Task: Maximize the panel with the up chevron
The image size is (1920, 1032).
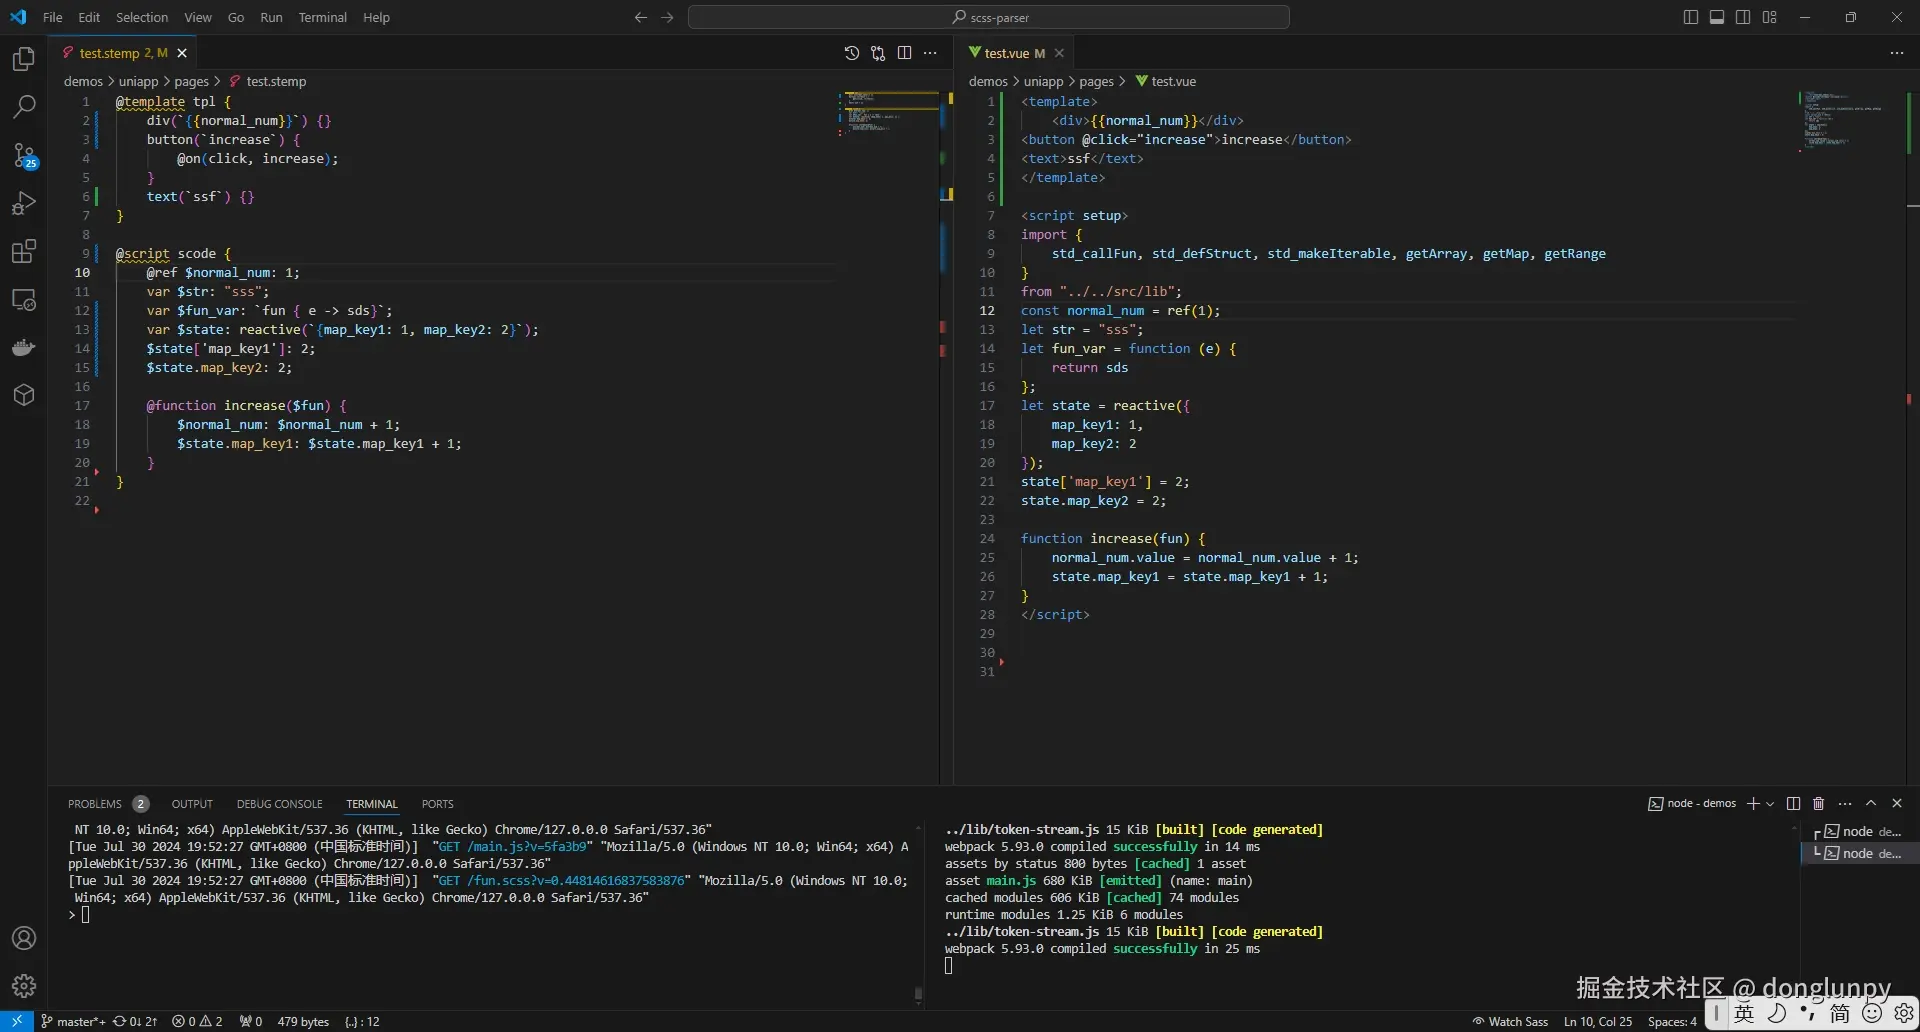Action: pyautogui.click(x=1871, y=804)
